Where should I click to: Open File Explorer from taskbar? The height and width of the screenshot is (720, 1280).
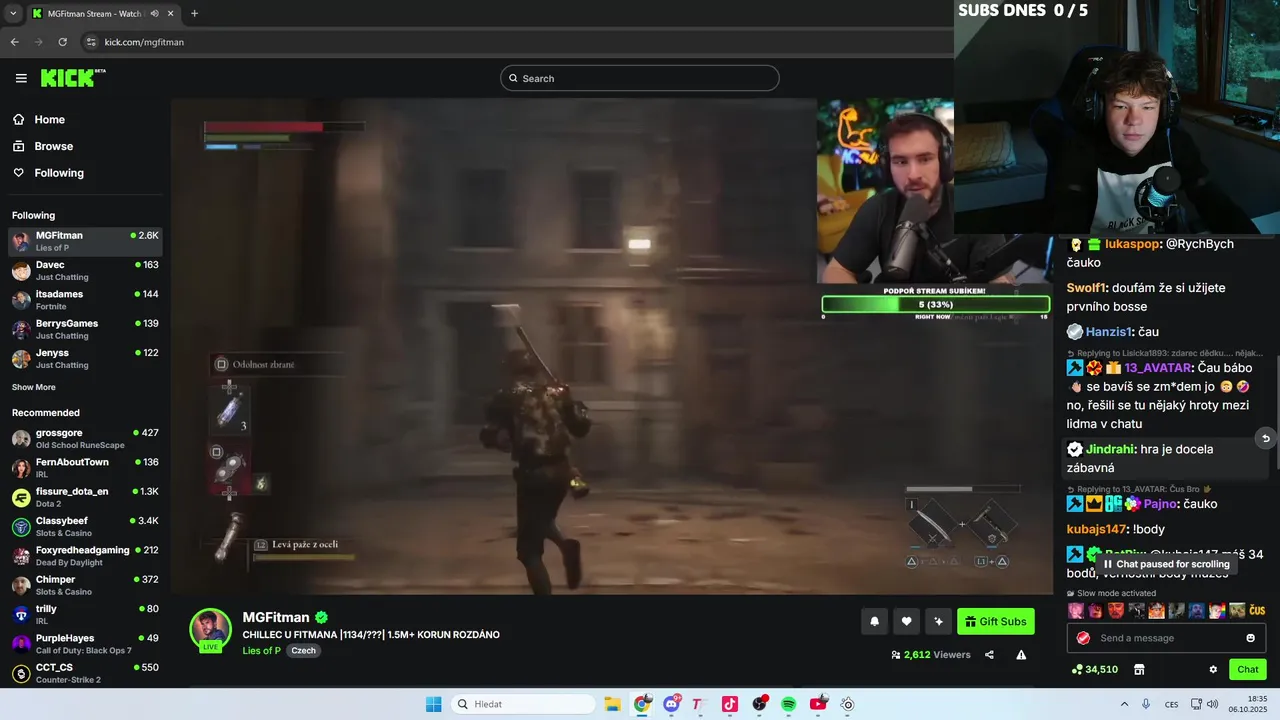click(612, 704)
